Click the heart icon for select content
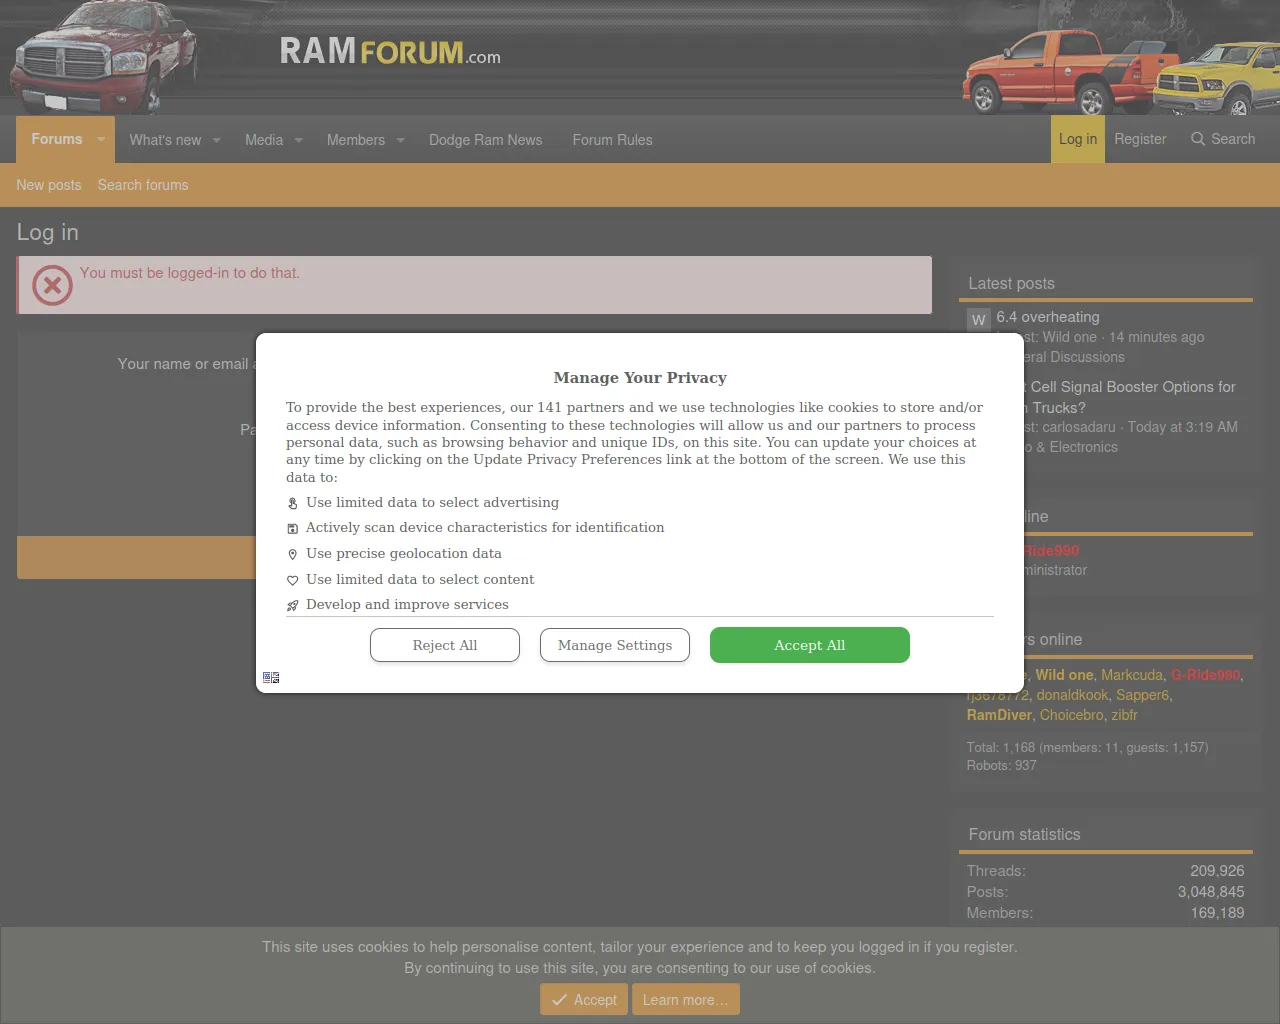The image size is (1280, 1024). point(293,580)
